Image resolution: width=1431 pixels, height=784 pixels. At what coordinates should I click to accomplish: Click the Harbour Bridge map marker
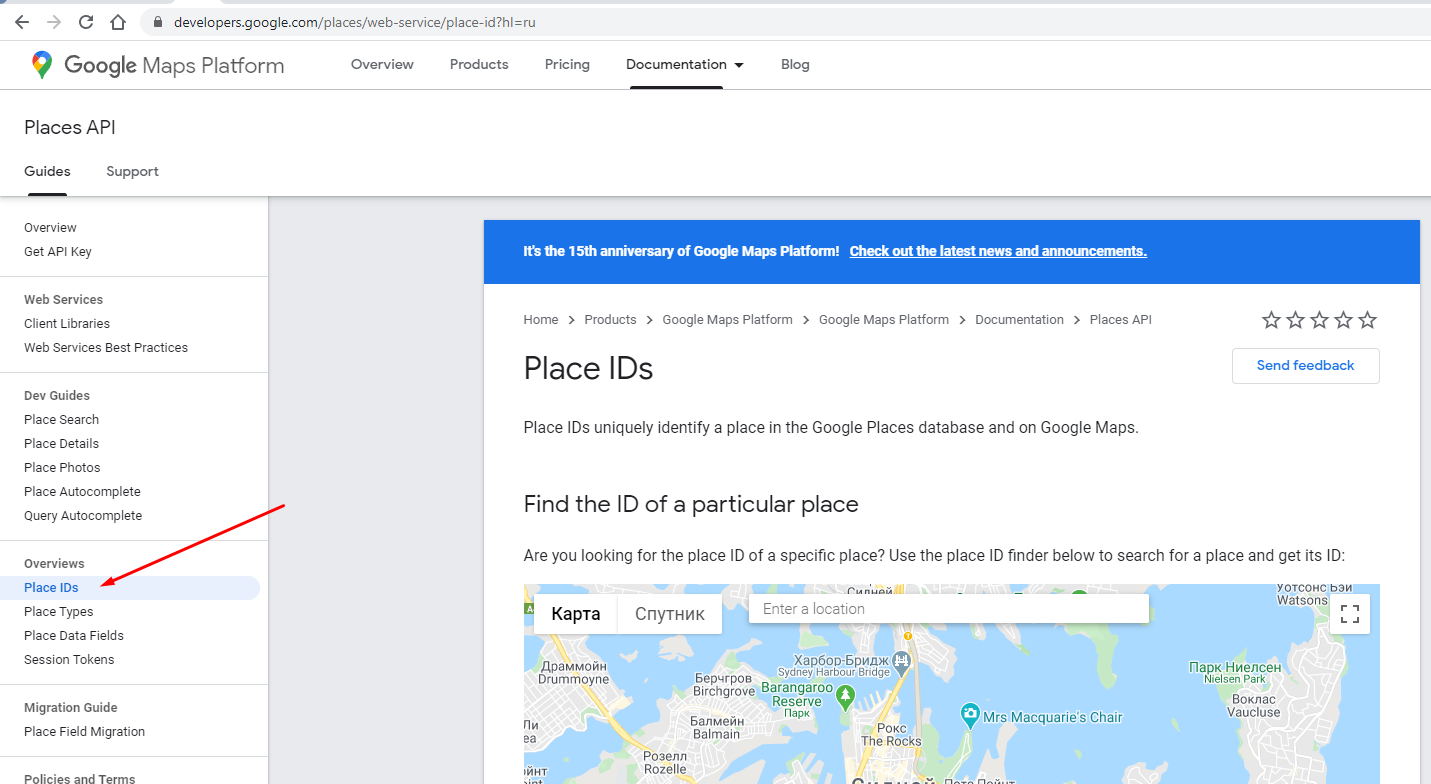902,660
